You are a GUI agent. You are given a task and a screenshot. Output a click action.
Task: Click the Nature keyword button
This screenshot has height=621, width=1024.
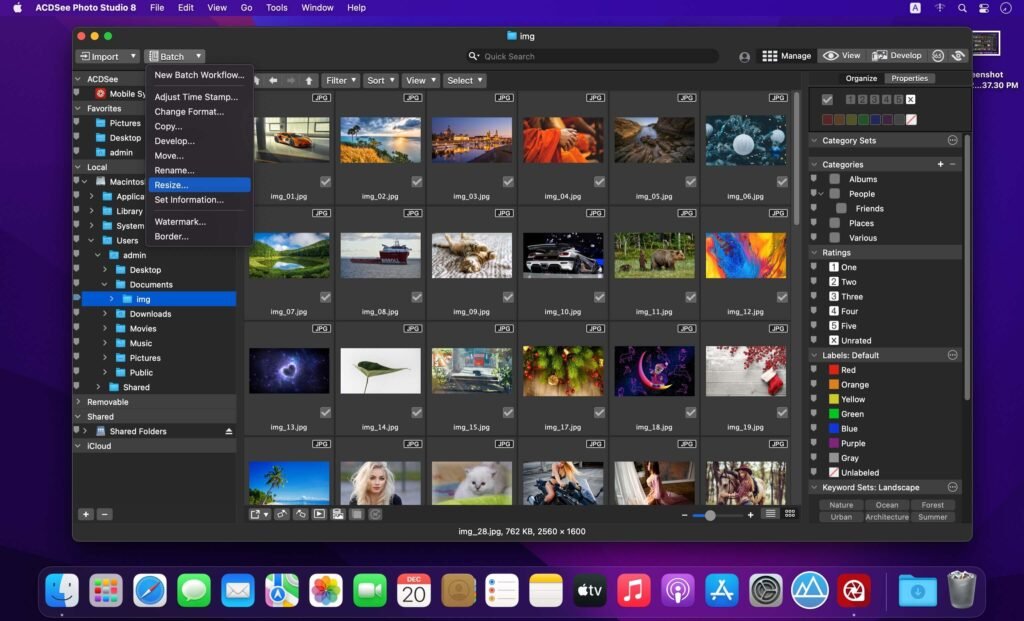coord(840,505)
